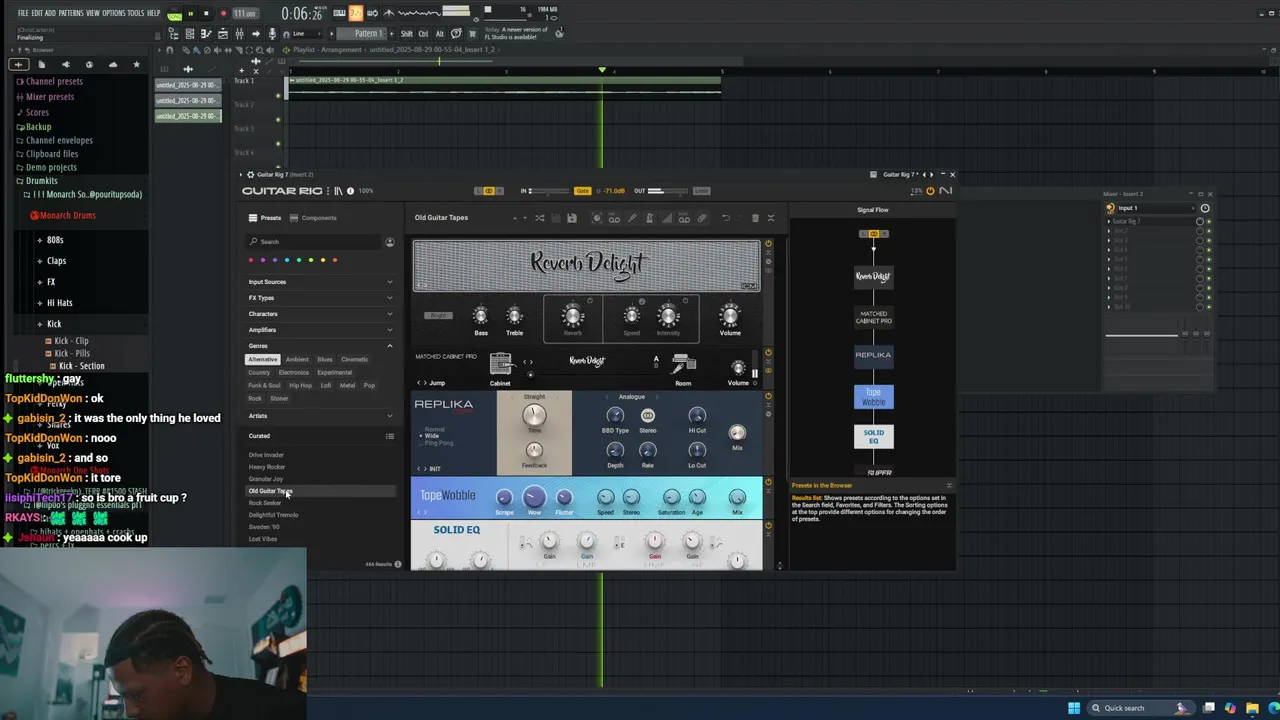The width and height of the screenshot is (1280, 720).
Task: Toggle Tape Wobble module power button
Action: tap(768, 483)
